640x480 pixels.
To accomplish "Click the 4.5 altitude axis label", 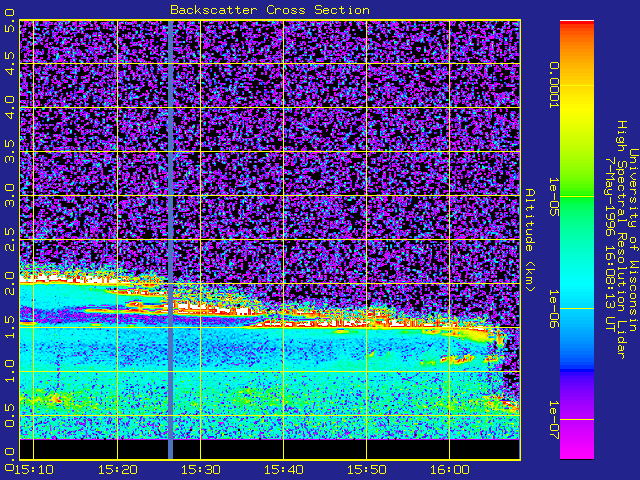I will pos(9,64).
